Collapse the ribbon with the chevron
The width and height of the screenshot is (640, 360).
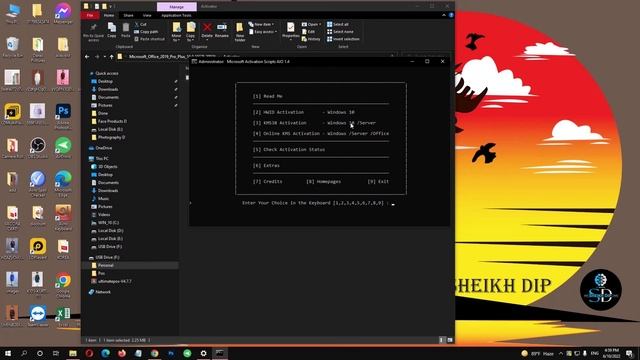[x=444, y=16]
